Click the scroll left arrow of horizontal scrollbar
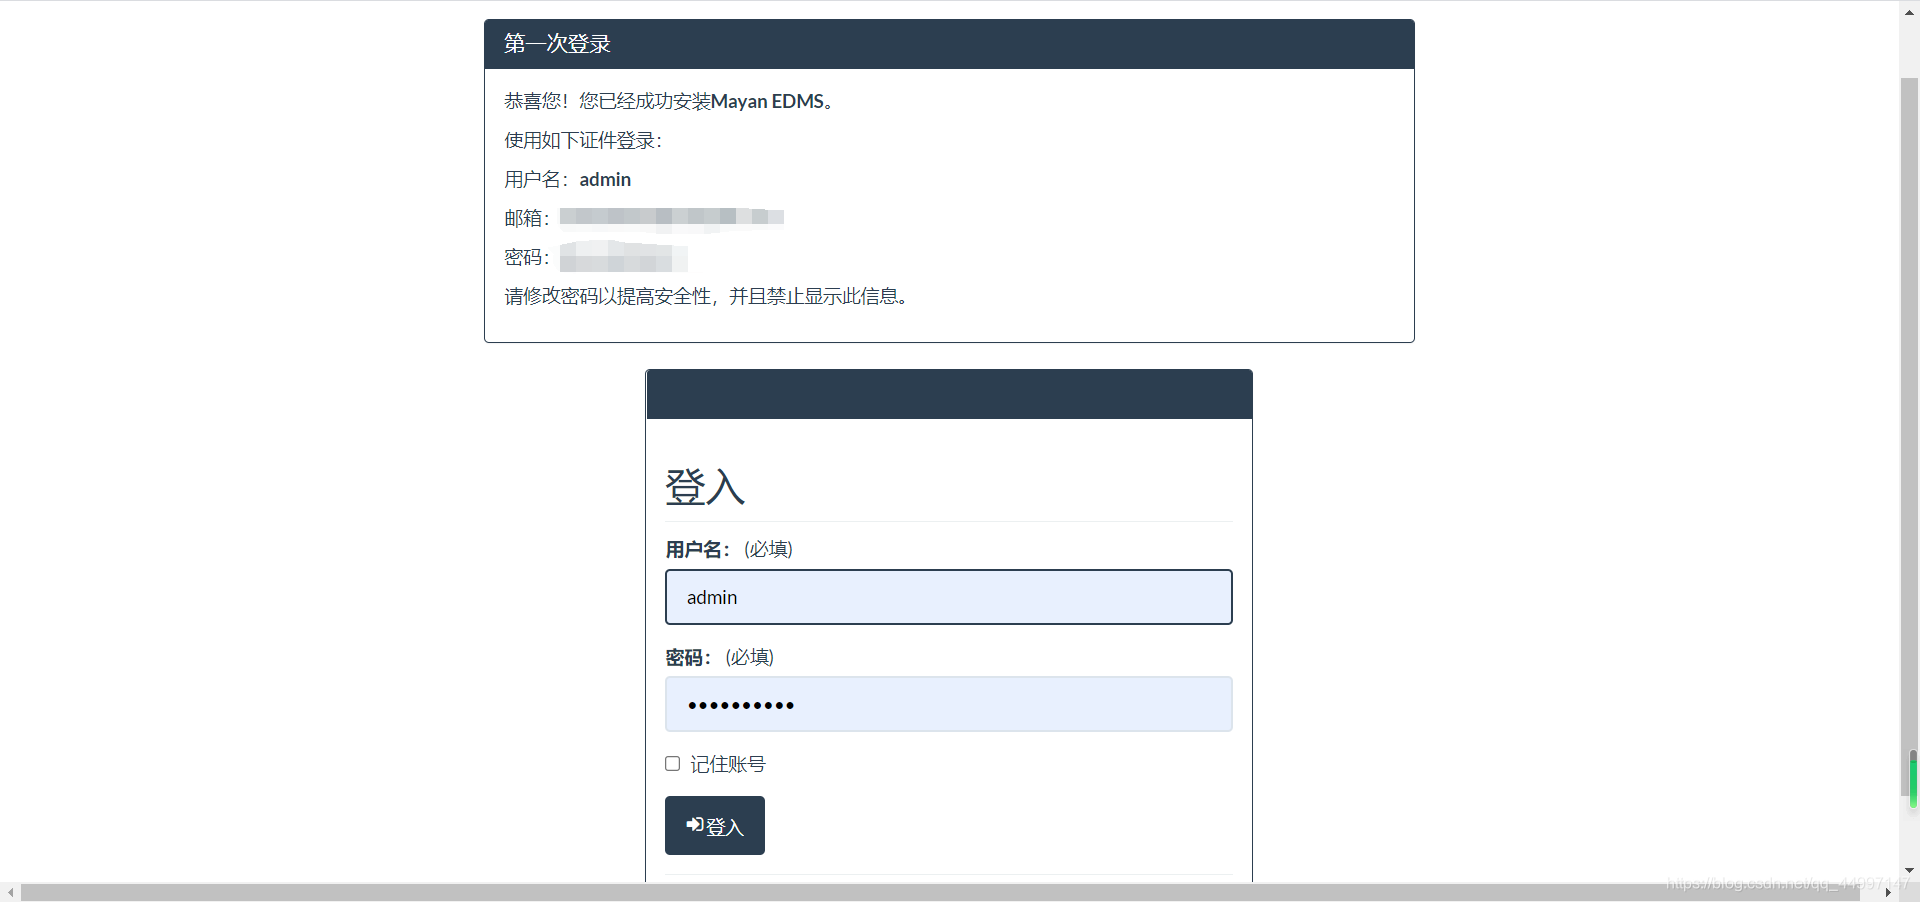Image resolution: width=1920 pixels, height=902 pixels. [10, 892]
